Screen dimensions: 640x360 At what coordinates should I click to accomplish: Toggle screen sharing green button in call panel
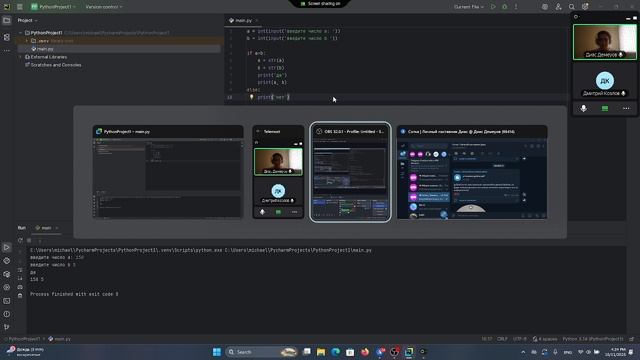(x=605, y=108)
